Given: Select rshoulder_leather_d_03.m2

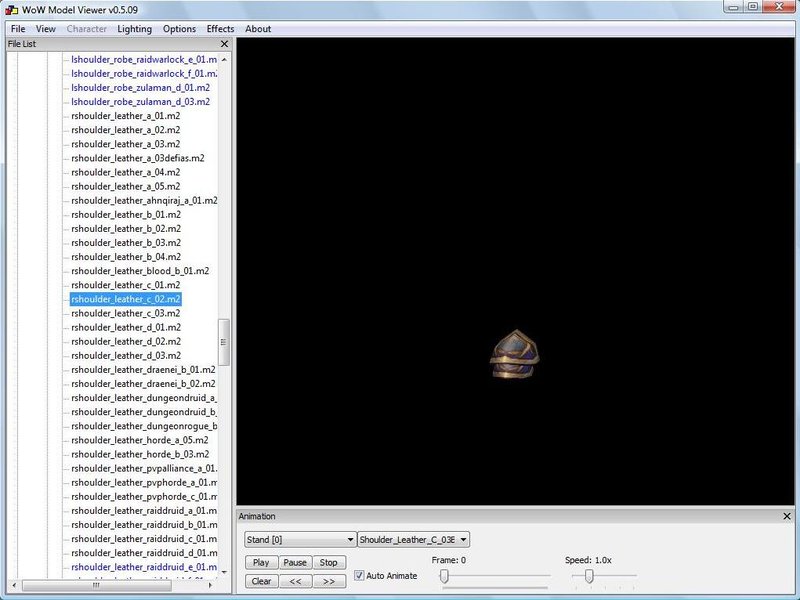Looking at the screenshot, I should pyautogui.click(x=126, y=356).
